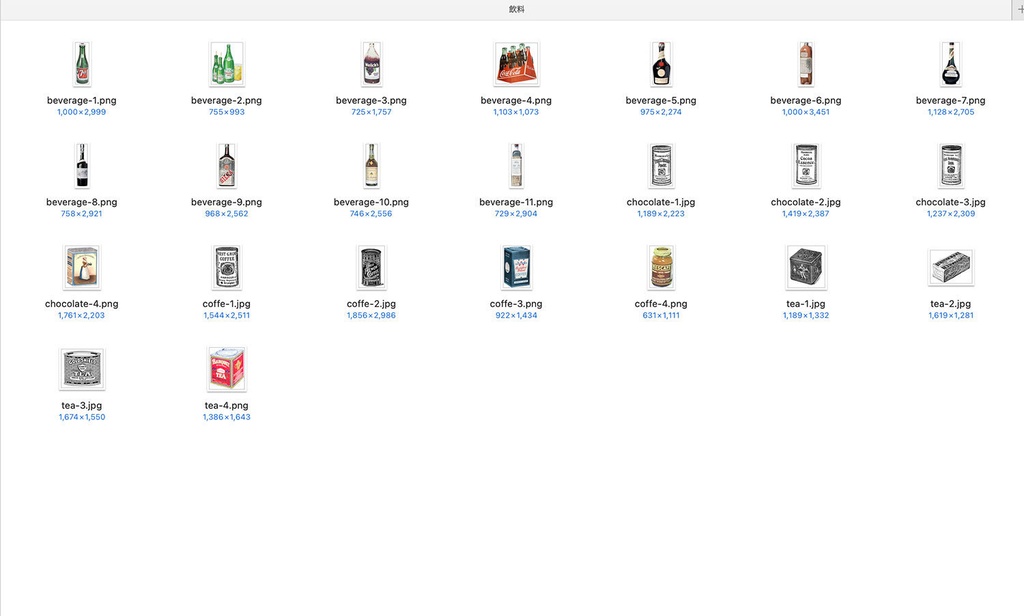Select the coffe-4.png Nescafe jar thumbnail
This screenshot has width=1024, height=616.
[x=661, y=267]
